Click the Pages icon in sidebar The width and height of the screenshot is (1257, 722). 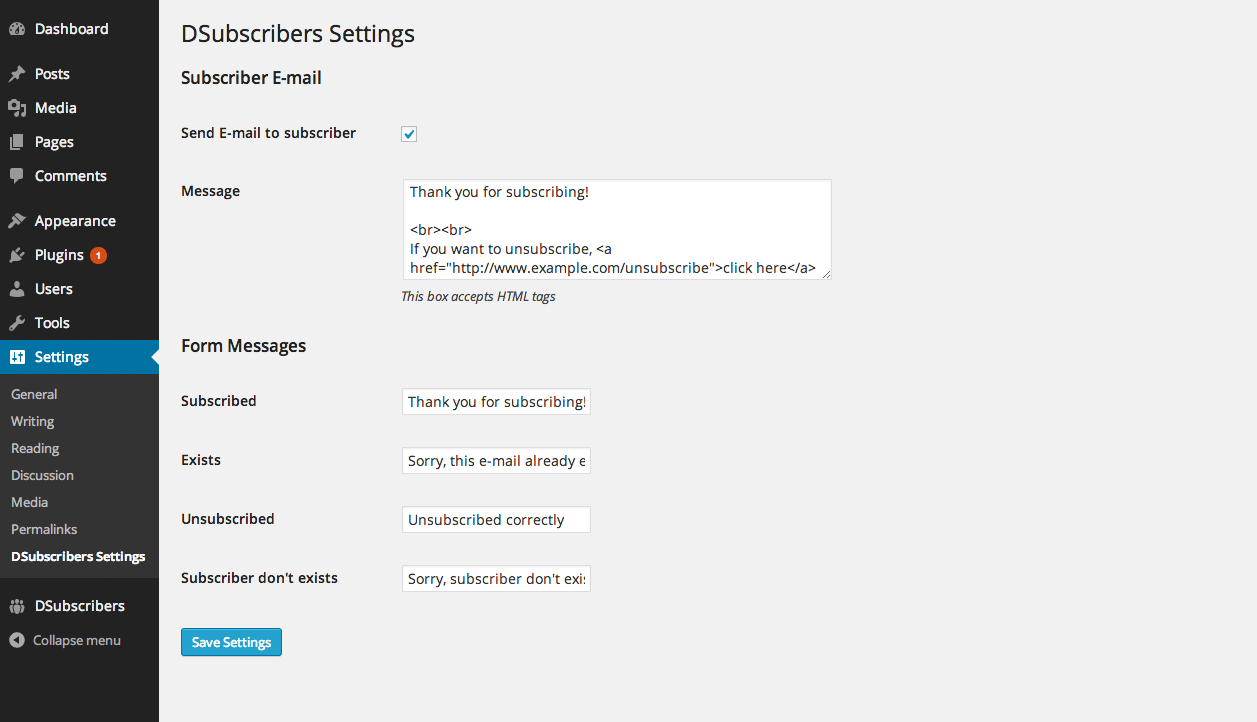click(17, 142)
